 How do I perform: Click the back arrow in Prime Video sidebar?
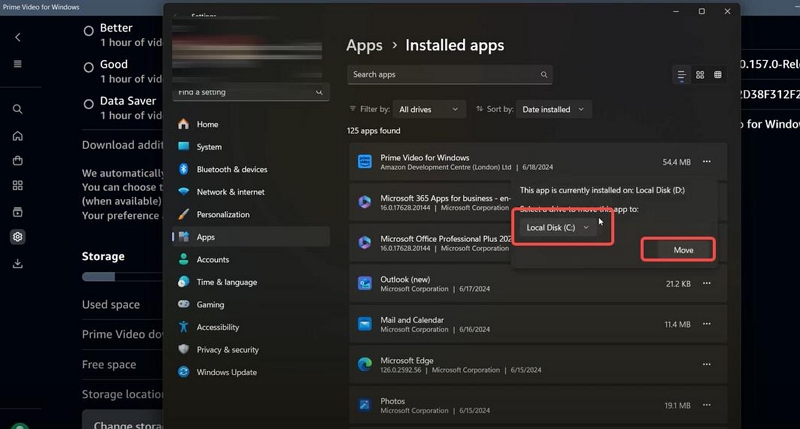pyautogui.click(x=18, y=37)
